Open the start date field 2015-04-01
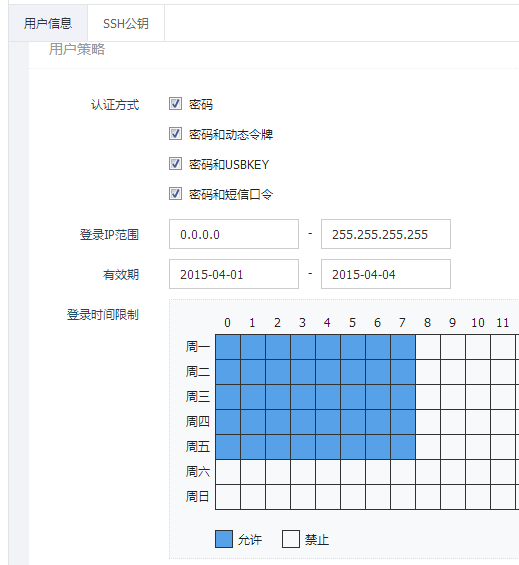Image resolution: width=519 pixels, height=565 pixels. [x=234, y=274]
